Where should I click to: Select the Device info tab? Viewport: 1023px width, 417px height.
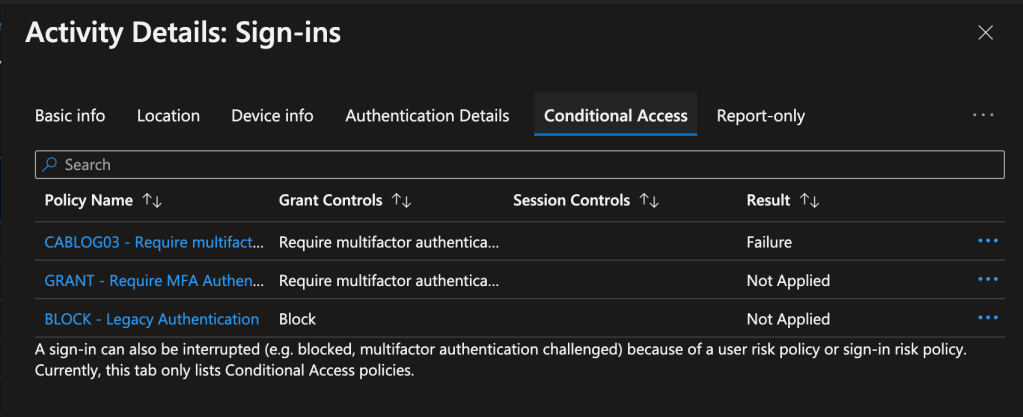(x=272, y=116)
